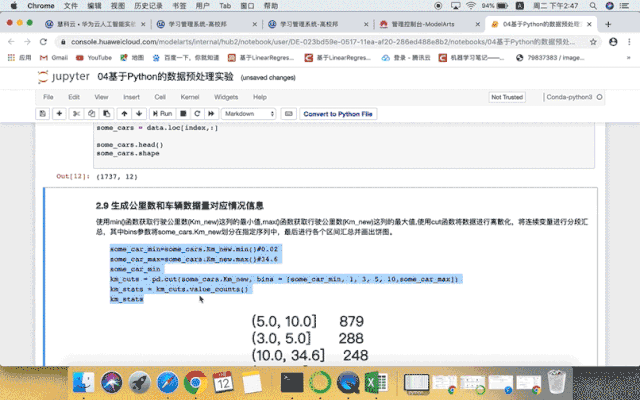The width and height of the screenshot is (640, 400).
Task: Open Safari from the Dock
Action: coord(167,383)
